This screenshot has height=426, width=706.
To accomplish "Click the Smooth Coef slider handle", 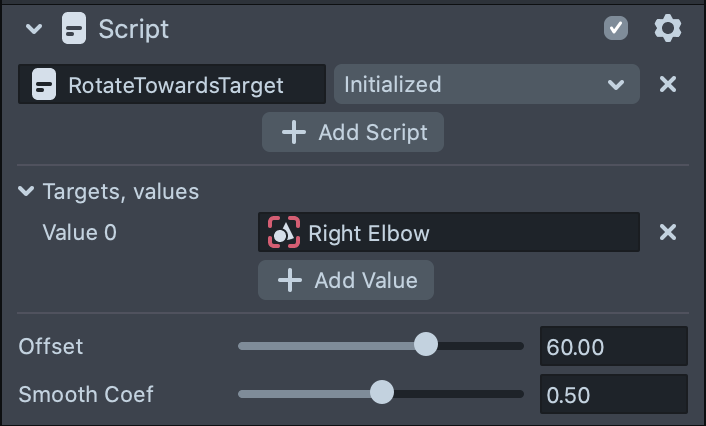I will 382,393.
